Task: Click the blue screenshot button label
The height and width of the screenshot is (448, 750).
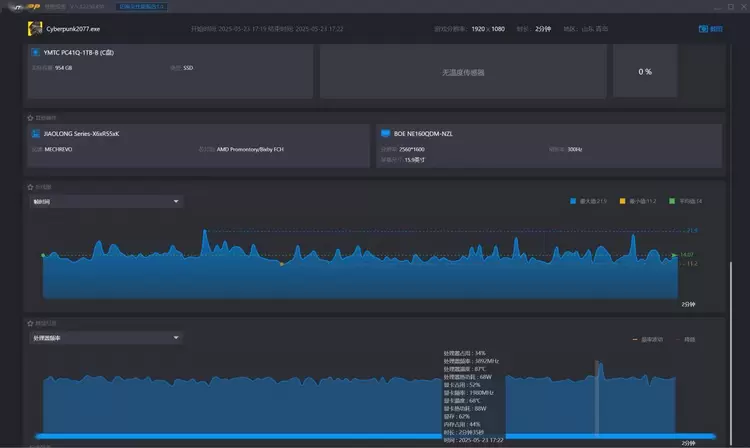Action: (x=716, y=29)
